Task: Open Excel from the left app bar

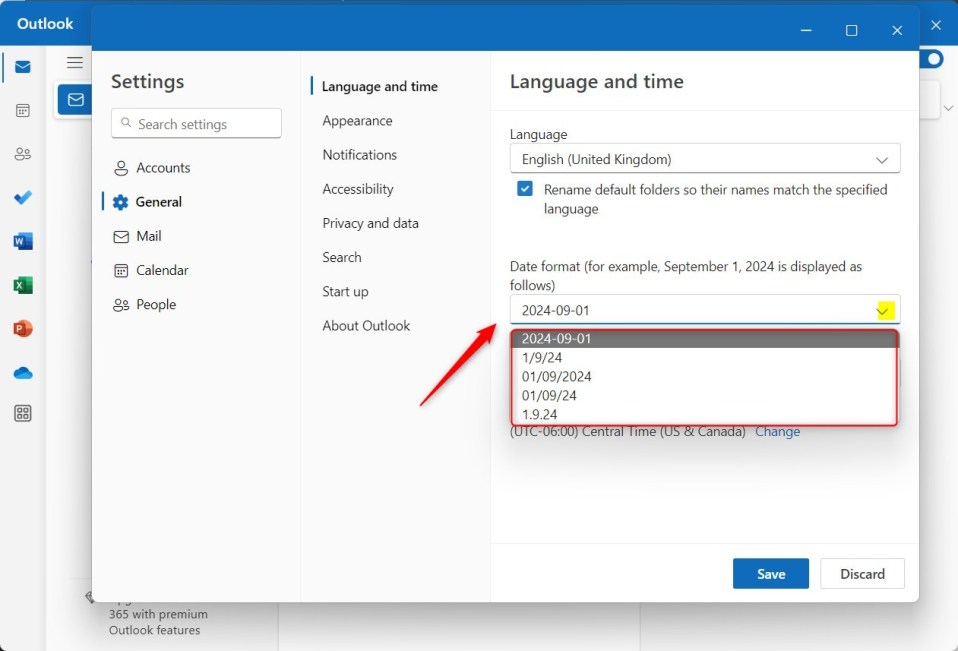Action: point(22,284)
